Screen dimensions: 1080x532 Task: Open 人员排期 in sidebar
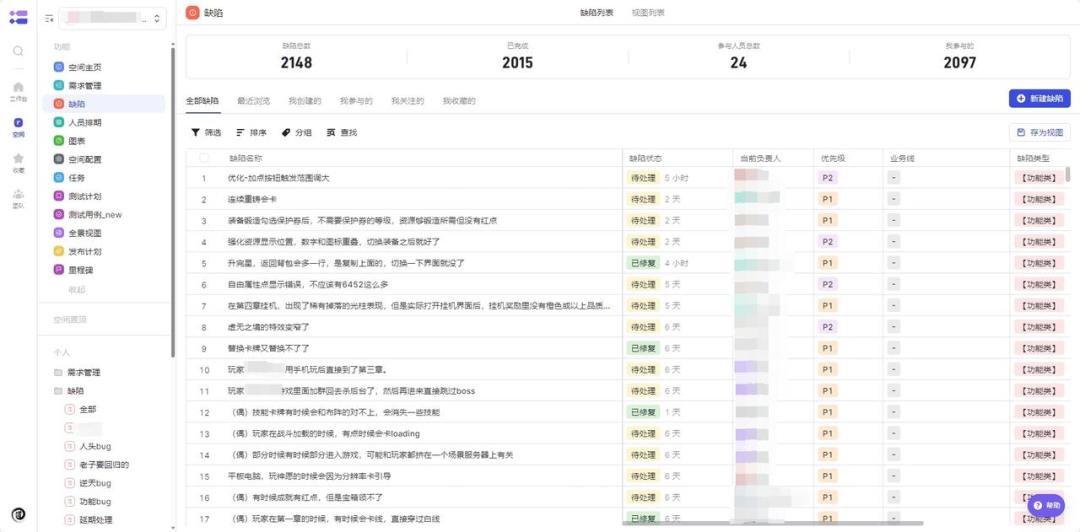[x=84, y=122]
